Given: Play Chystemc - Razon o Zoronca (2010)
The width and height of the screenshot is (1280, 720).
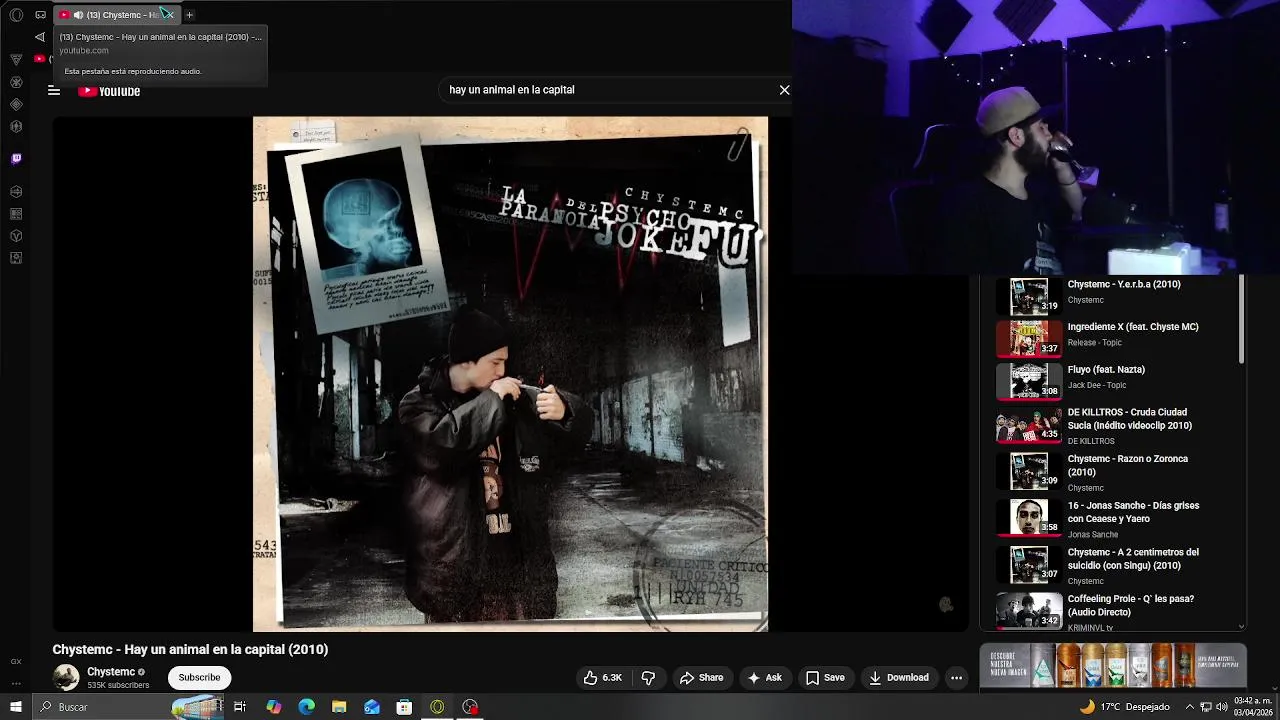Looking at the screenshot, I should [1128, 465].
